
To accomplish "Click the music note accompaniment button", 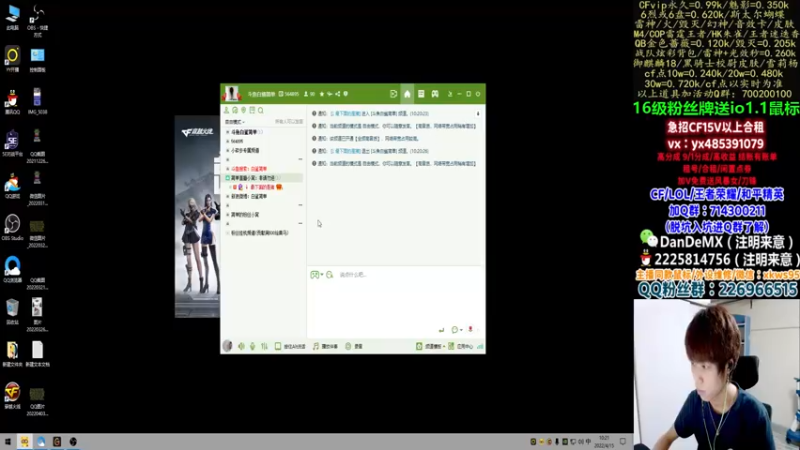I will coord(325,346).
